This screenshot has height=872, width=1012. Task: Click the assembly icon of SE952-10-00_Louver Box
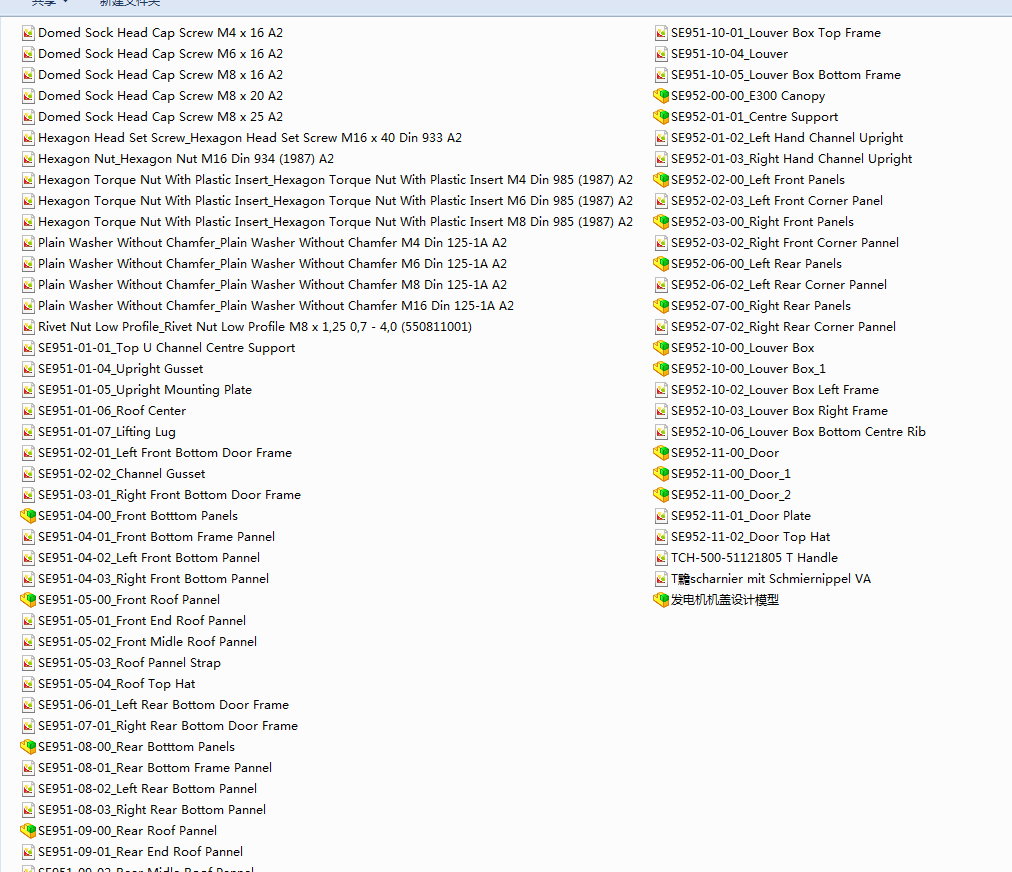[661, 347]
